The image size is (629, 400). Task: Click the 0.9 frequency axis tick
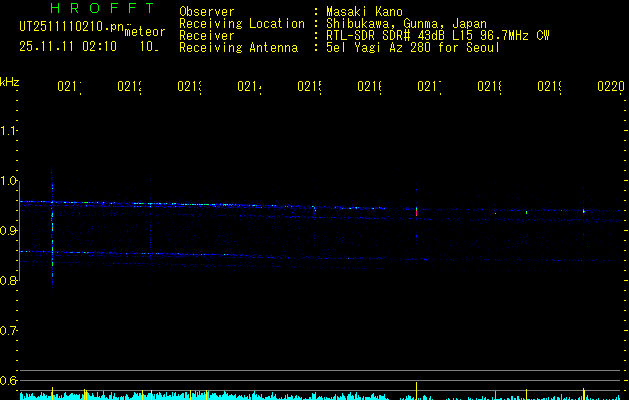[9, 231]
